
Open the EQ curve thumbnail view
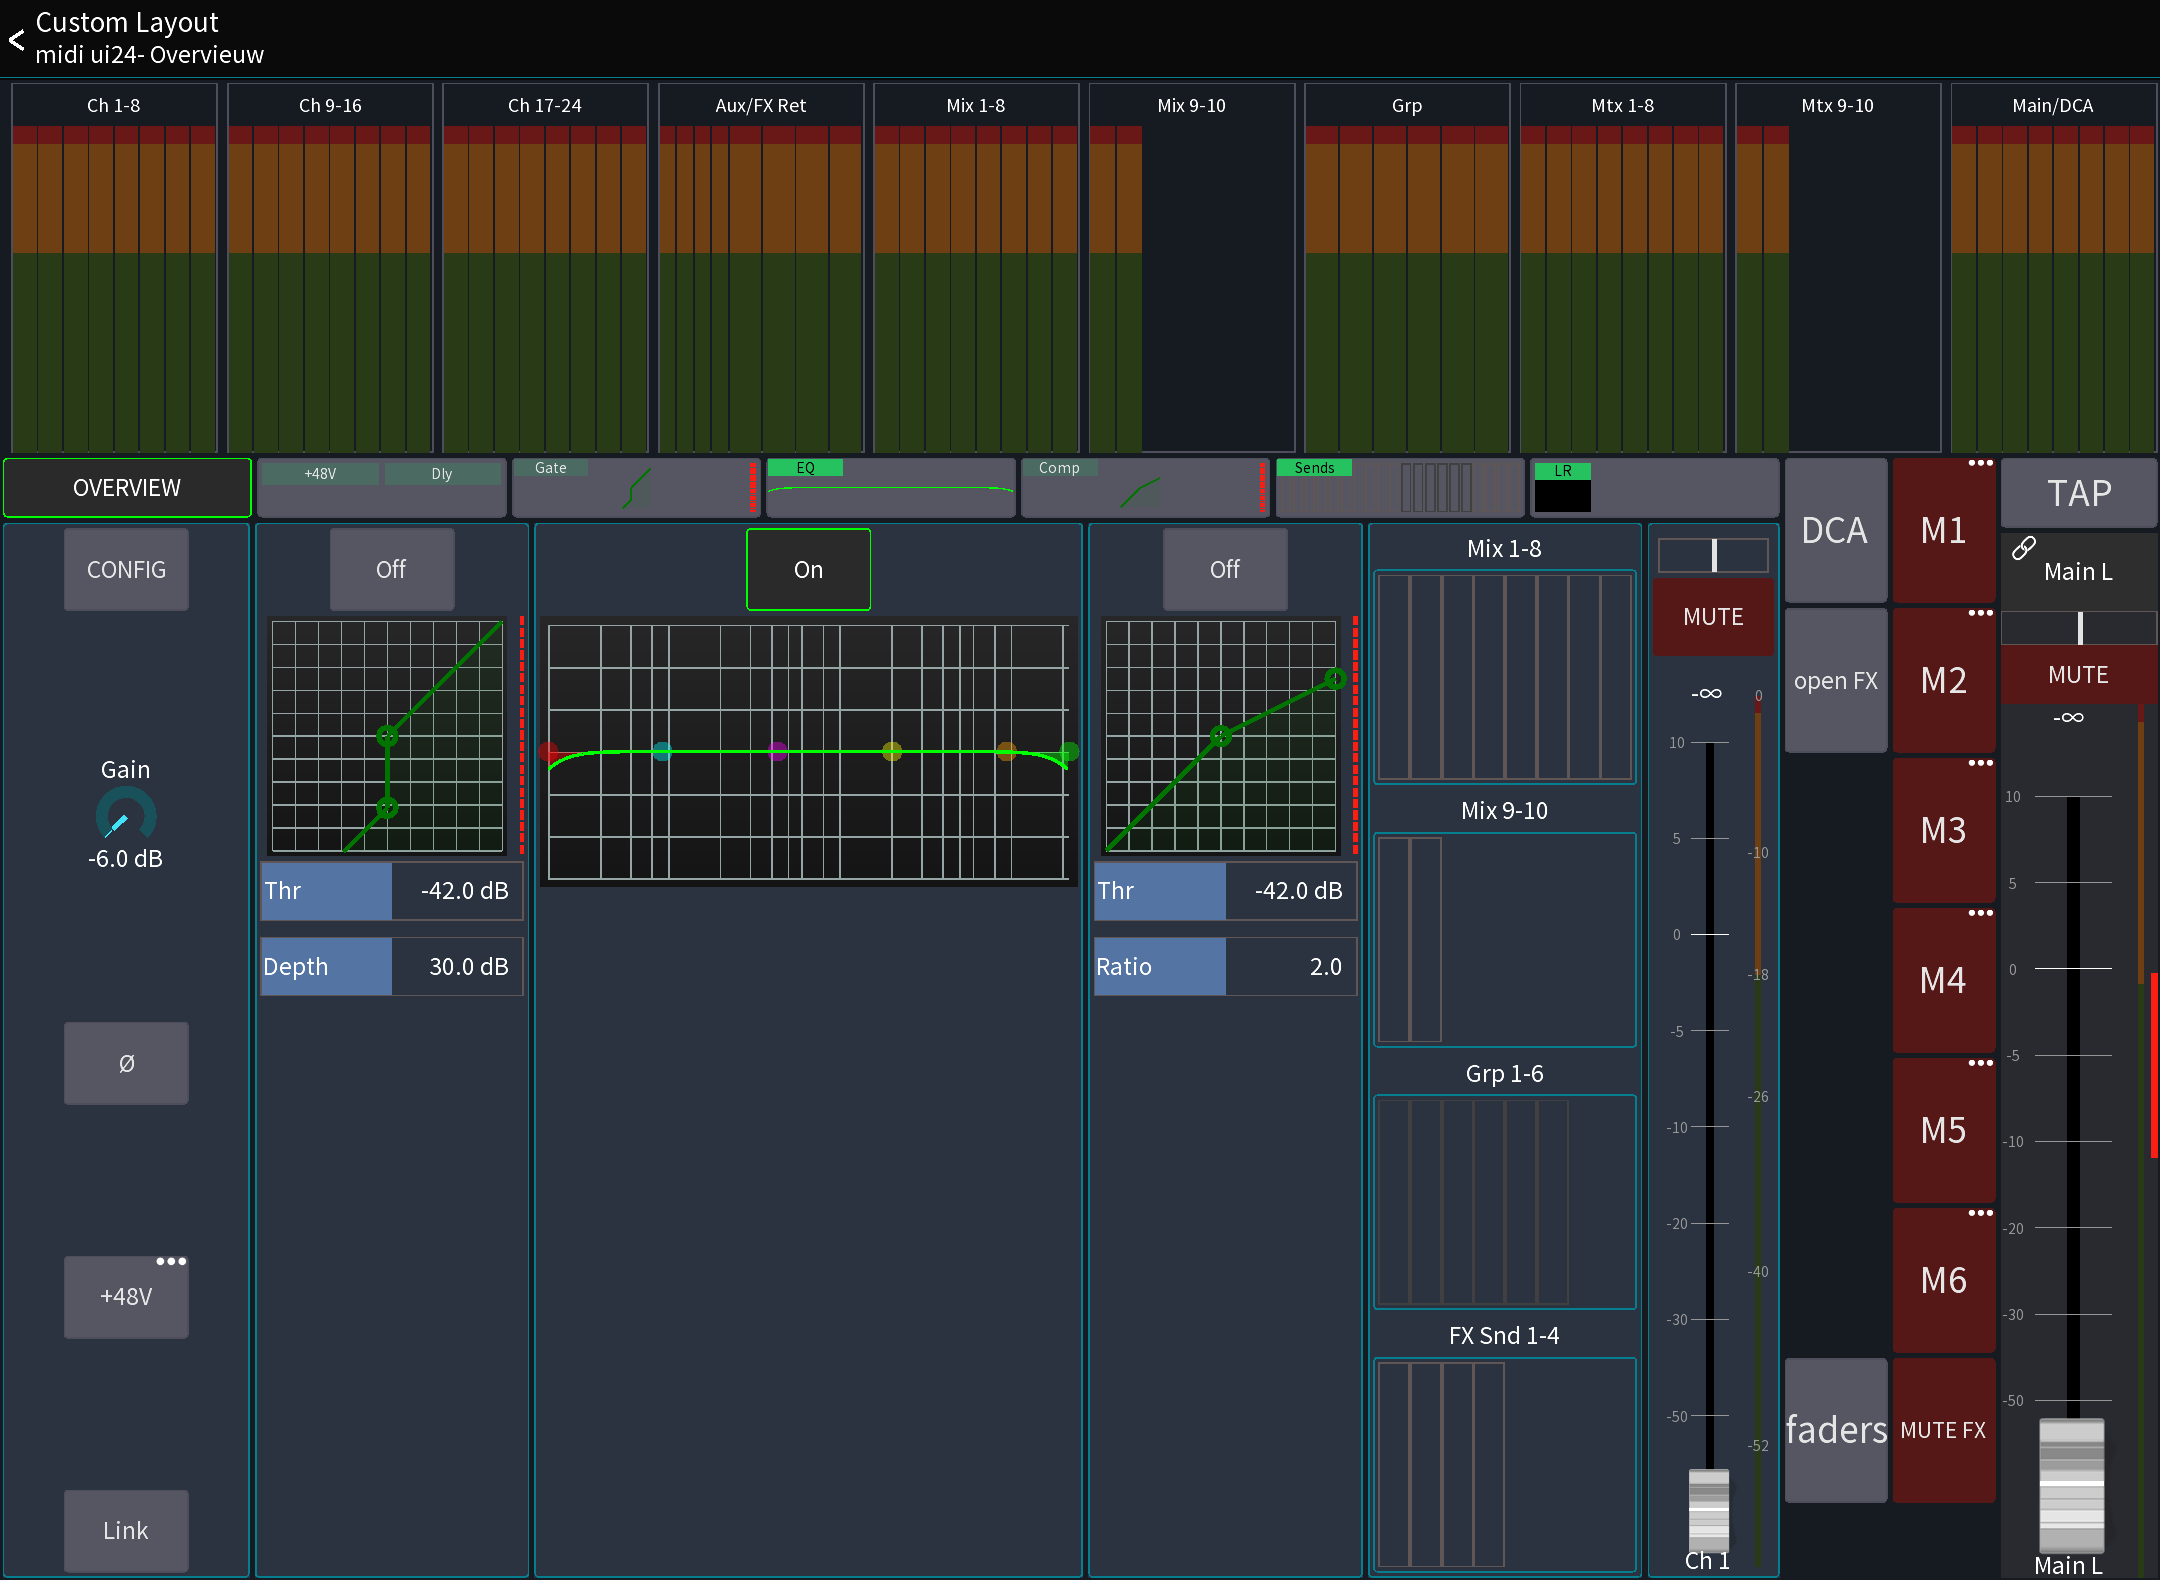pyautogui.click(x=890, y=487)
